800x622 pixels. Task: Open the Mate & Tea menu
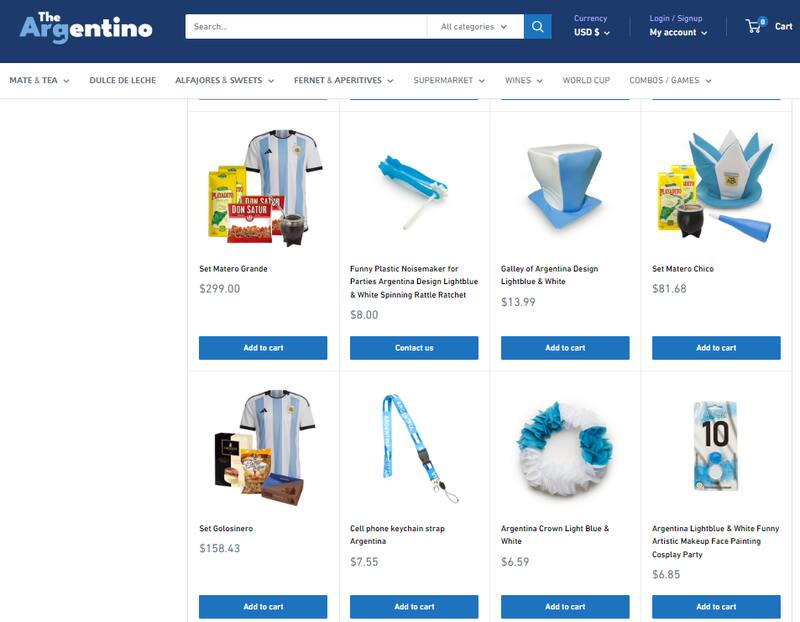(39, 80)
